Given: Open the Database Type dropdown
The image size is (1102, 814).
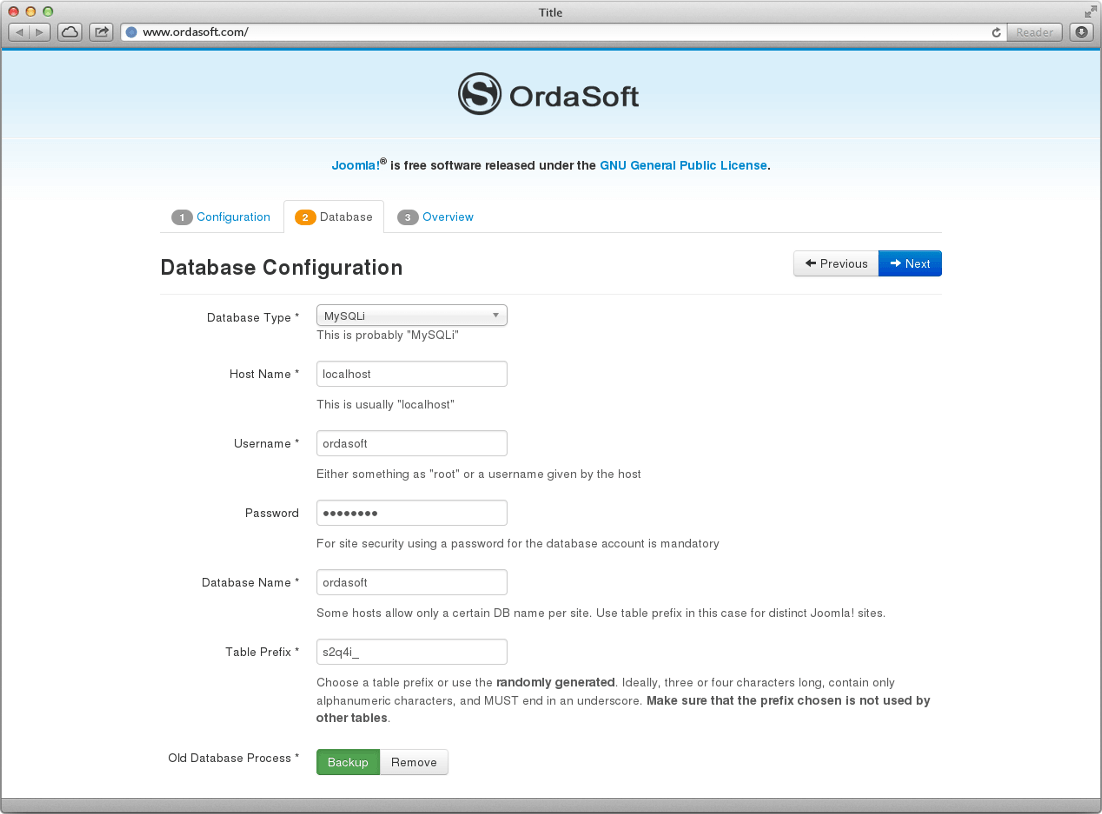Looking at the screenshot, I should [x=411, y=315].
